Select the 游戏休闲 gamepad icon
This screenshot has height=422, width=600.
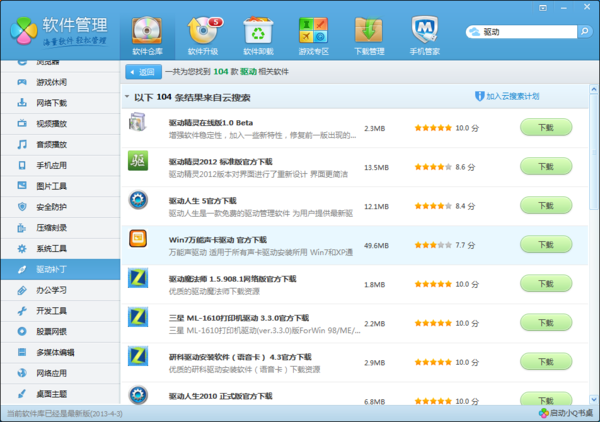point(22,82)
